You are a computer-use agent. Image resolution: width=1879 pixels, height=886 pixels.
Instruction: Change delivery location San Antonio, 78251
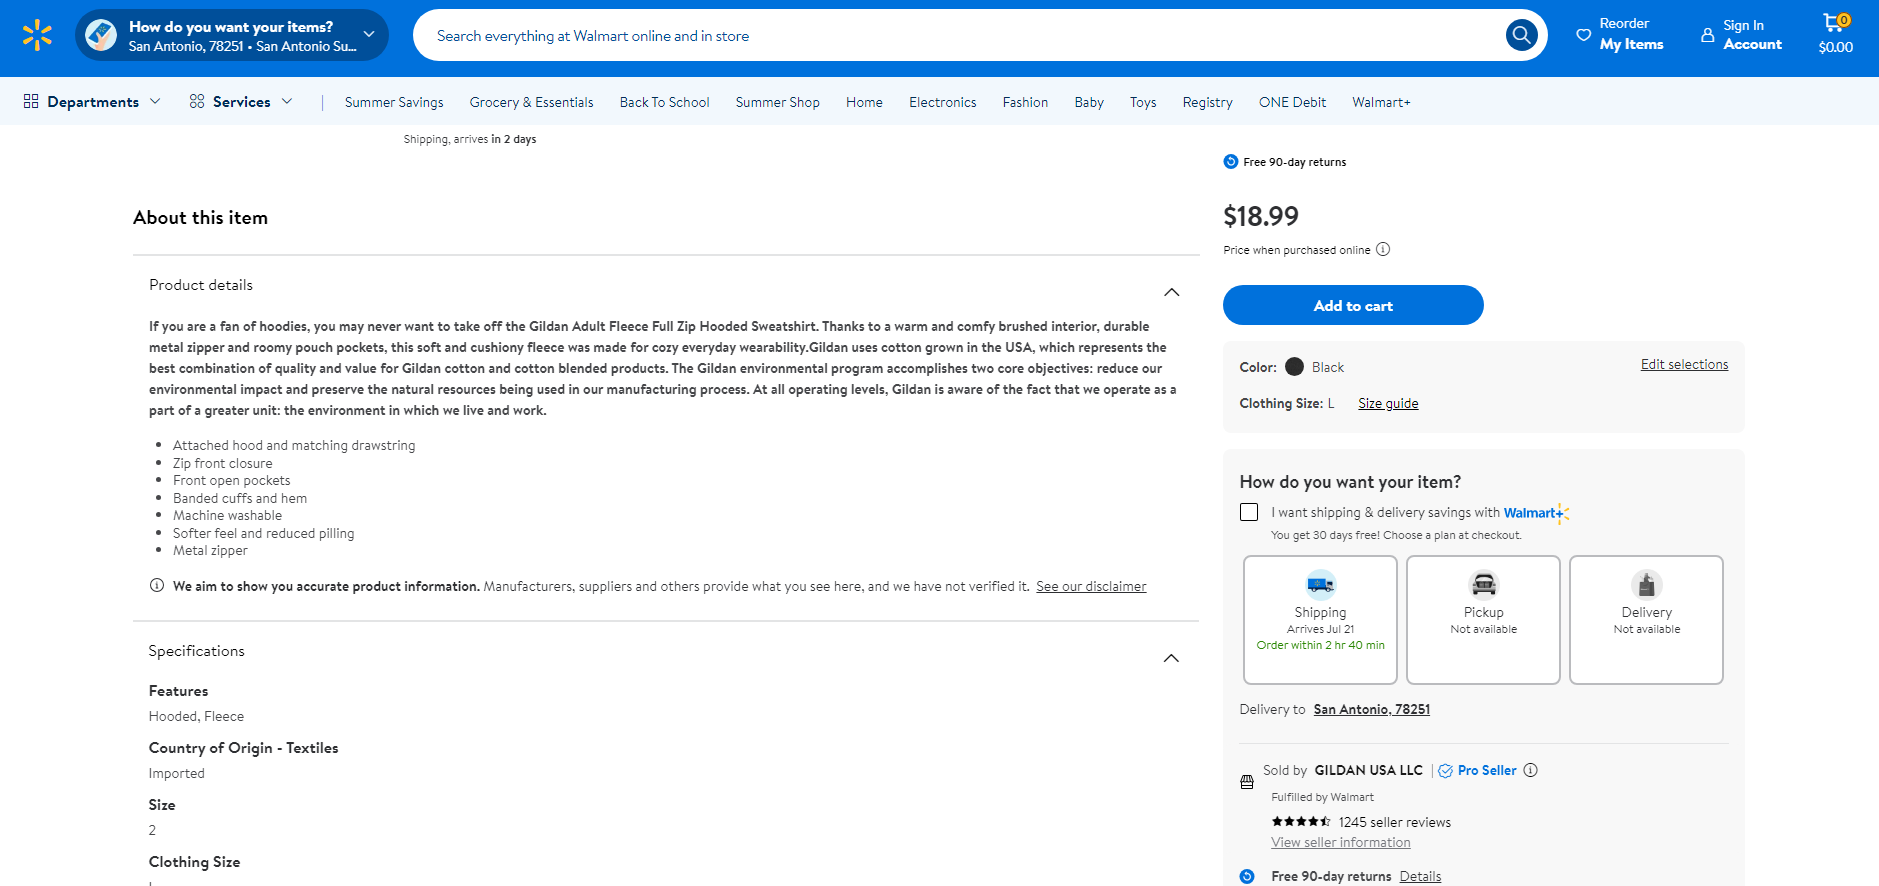click(1371, 709)
